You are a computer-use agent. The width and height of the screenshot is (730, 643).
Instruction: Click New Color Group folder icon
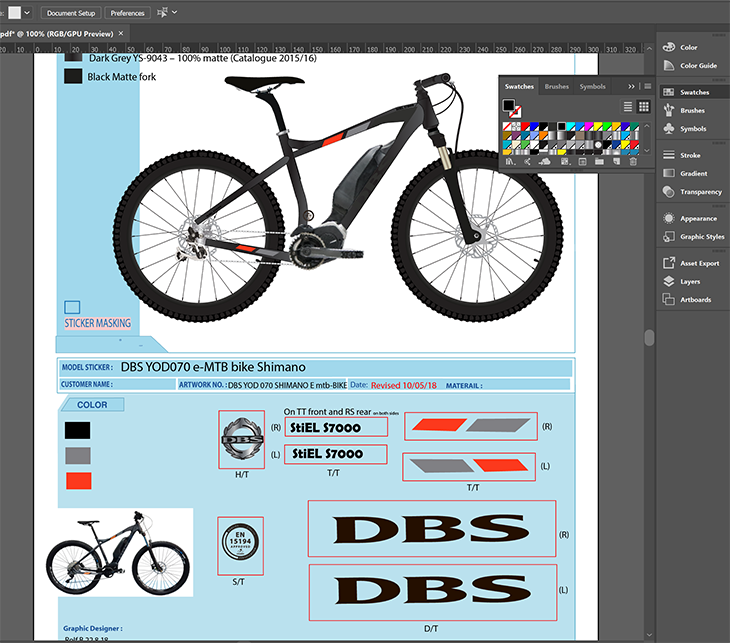point(599,162)
